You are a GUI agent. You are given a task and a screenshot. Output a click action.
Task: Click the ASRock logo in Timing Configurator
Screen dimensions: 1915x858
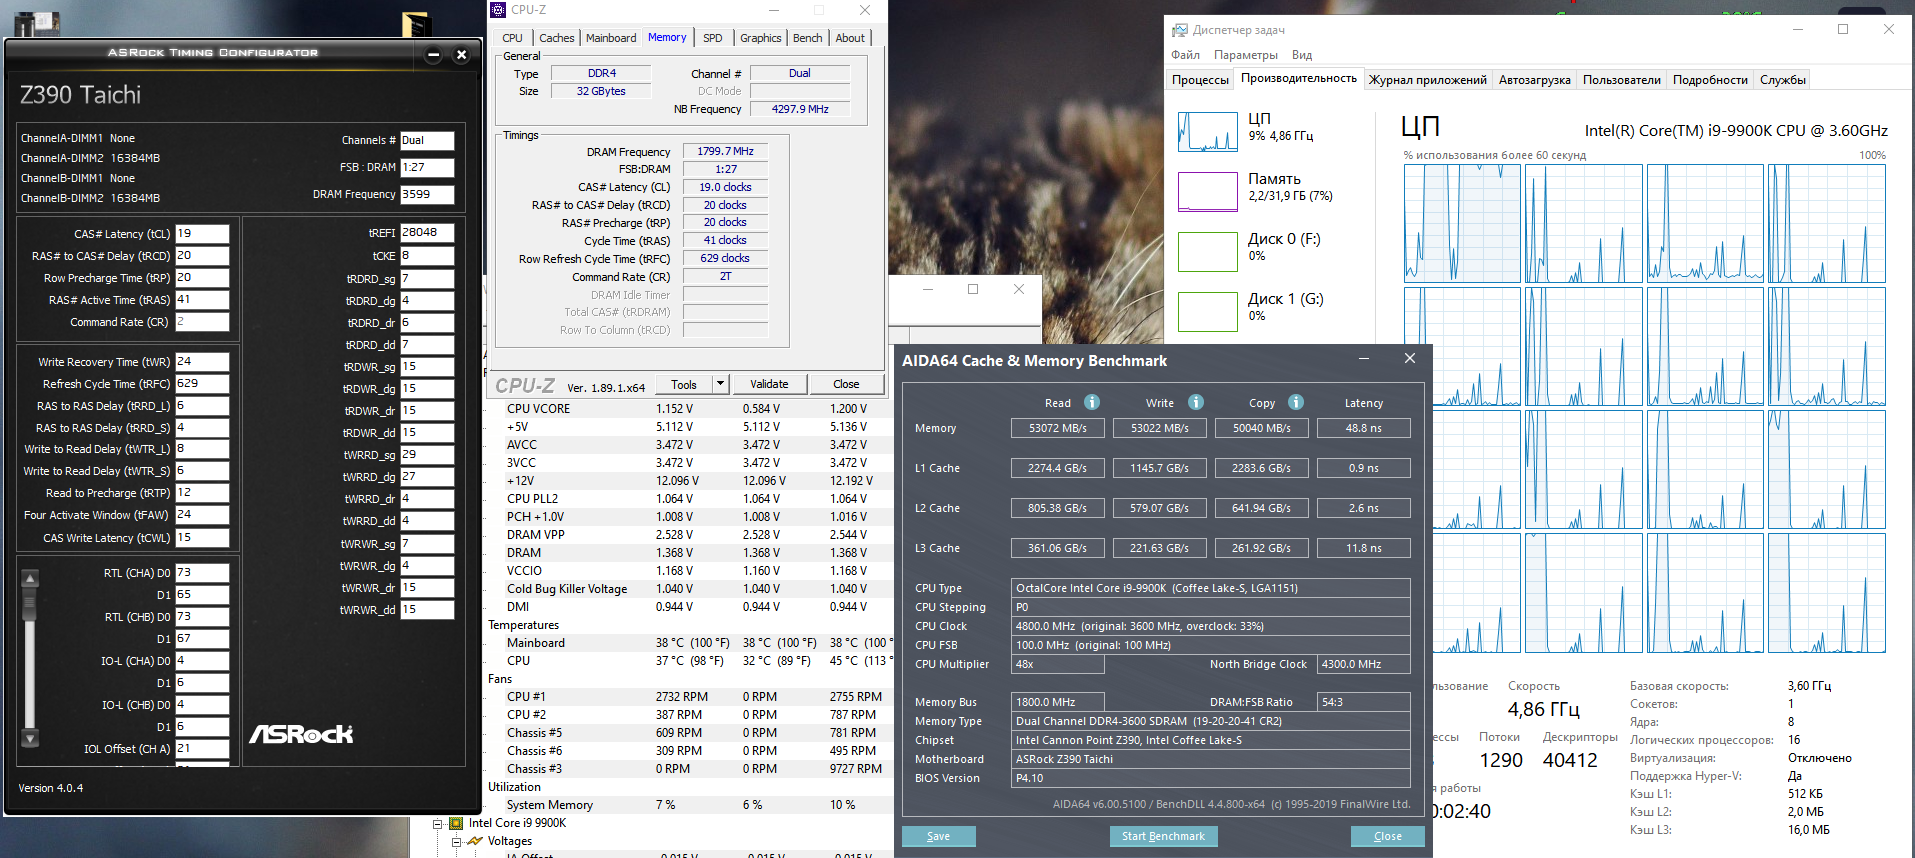[301, 735]
